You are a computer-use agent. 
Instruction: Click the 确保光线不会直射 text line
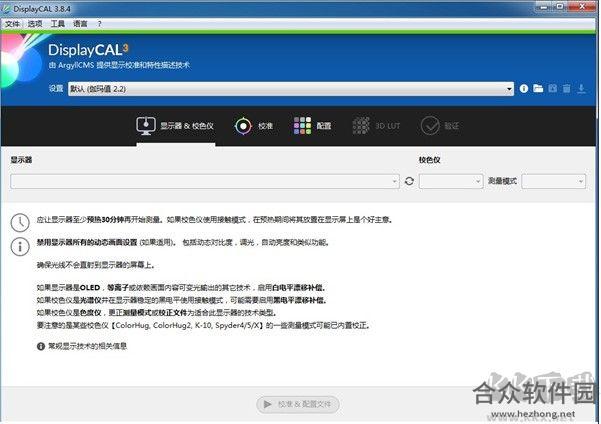pos(96,265)
